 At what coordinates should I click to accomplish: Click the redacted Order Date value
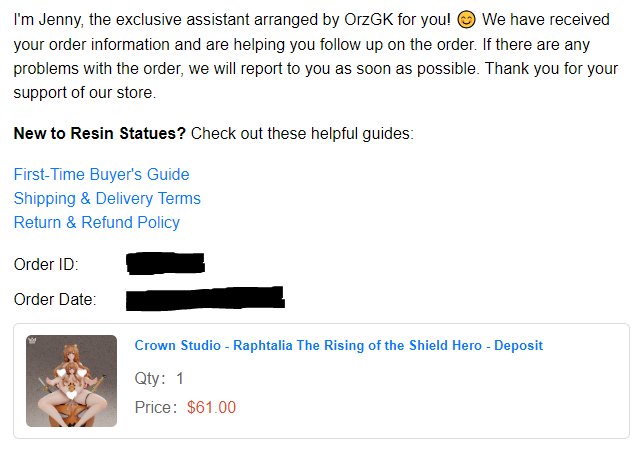click(x=205, y=297)
